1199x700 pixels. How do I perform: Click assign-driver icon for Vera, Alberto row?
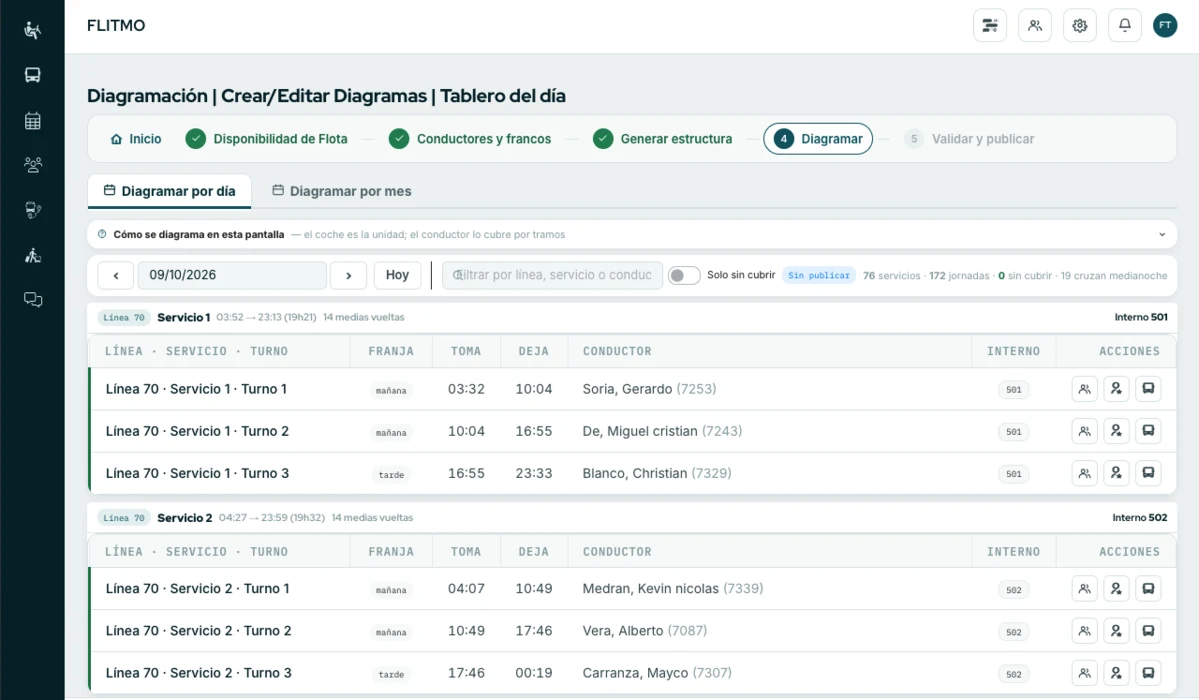point(1116,630)
